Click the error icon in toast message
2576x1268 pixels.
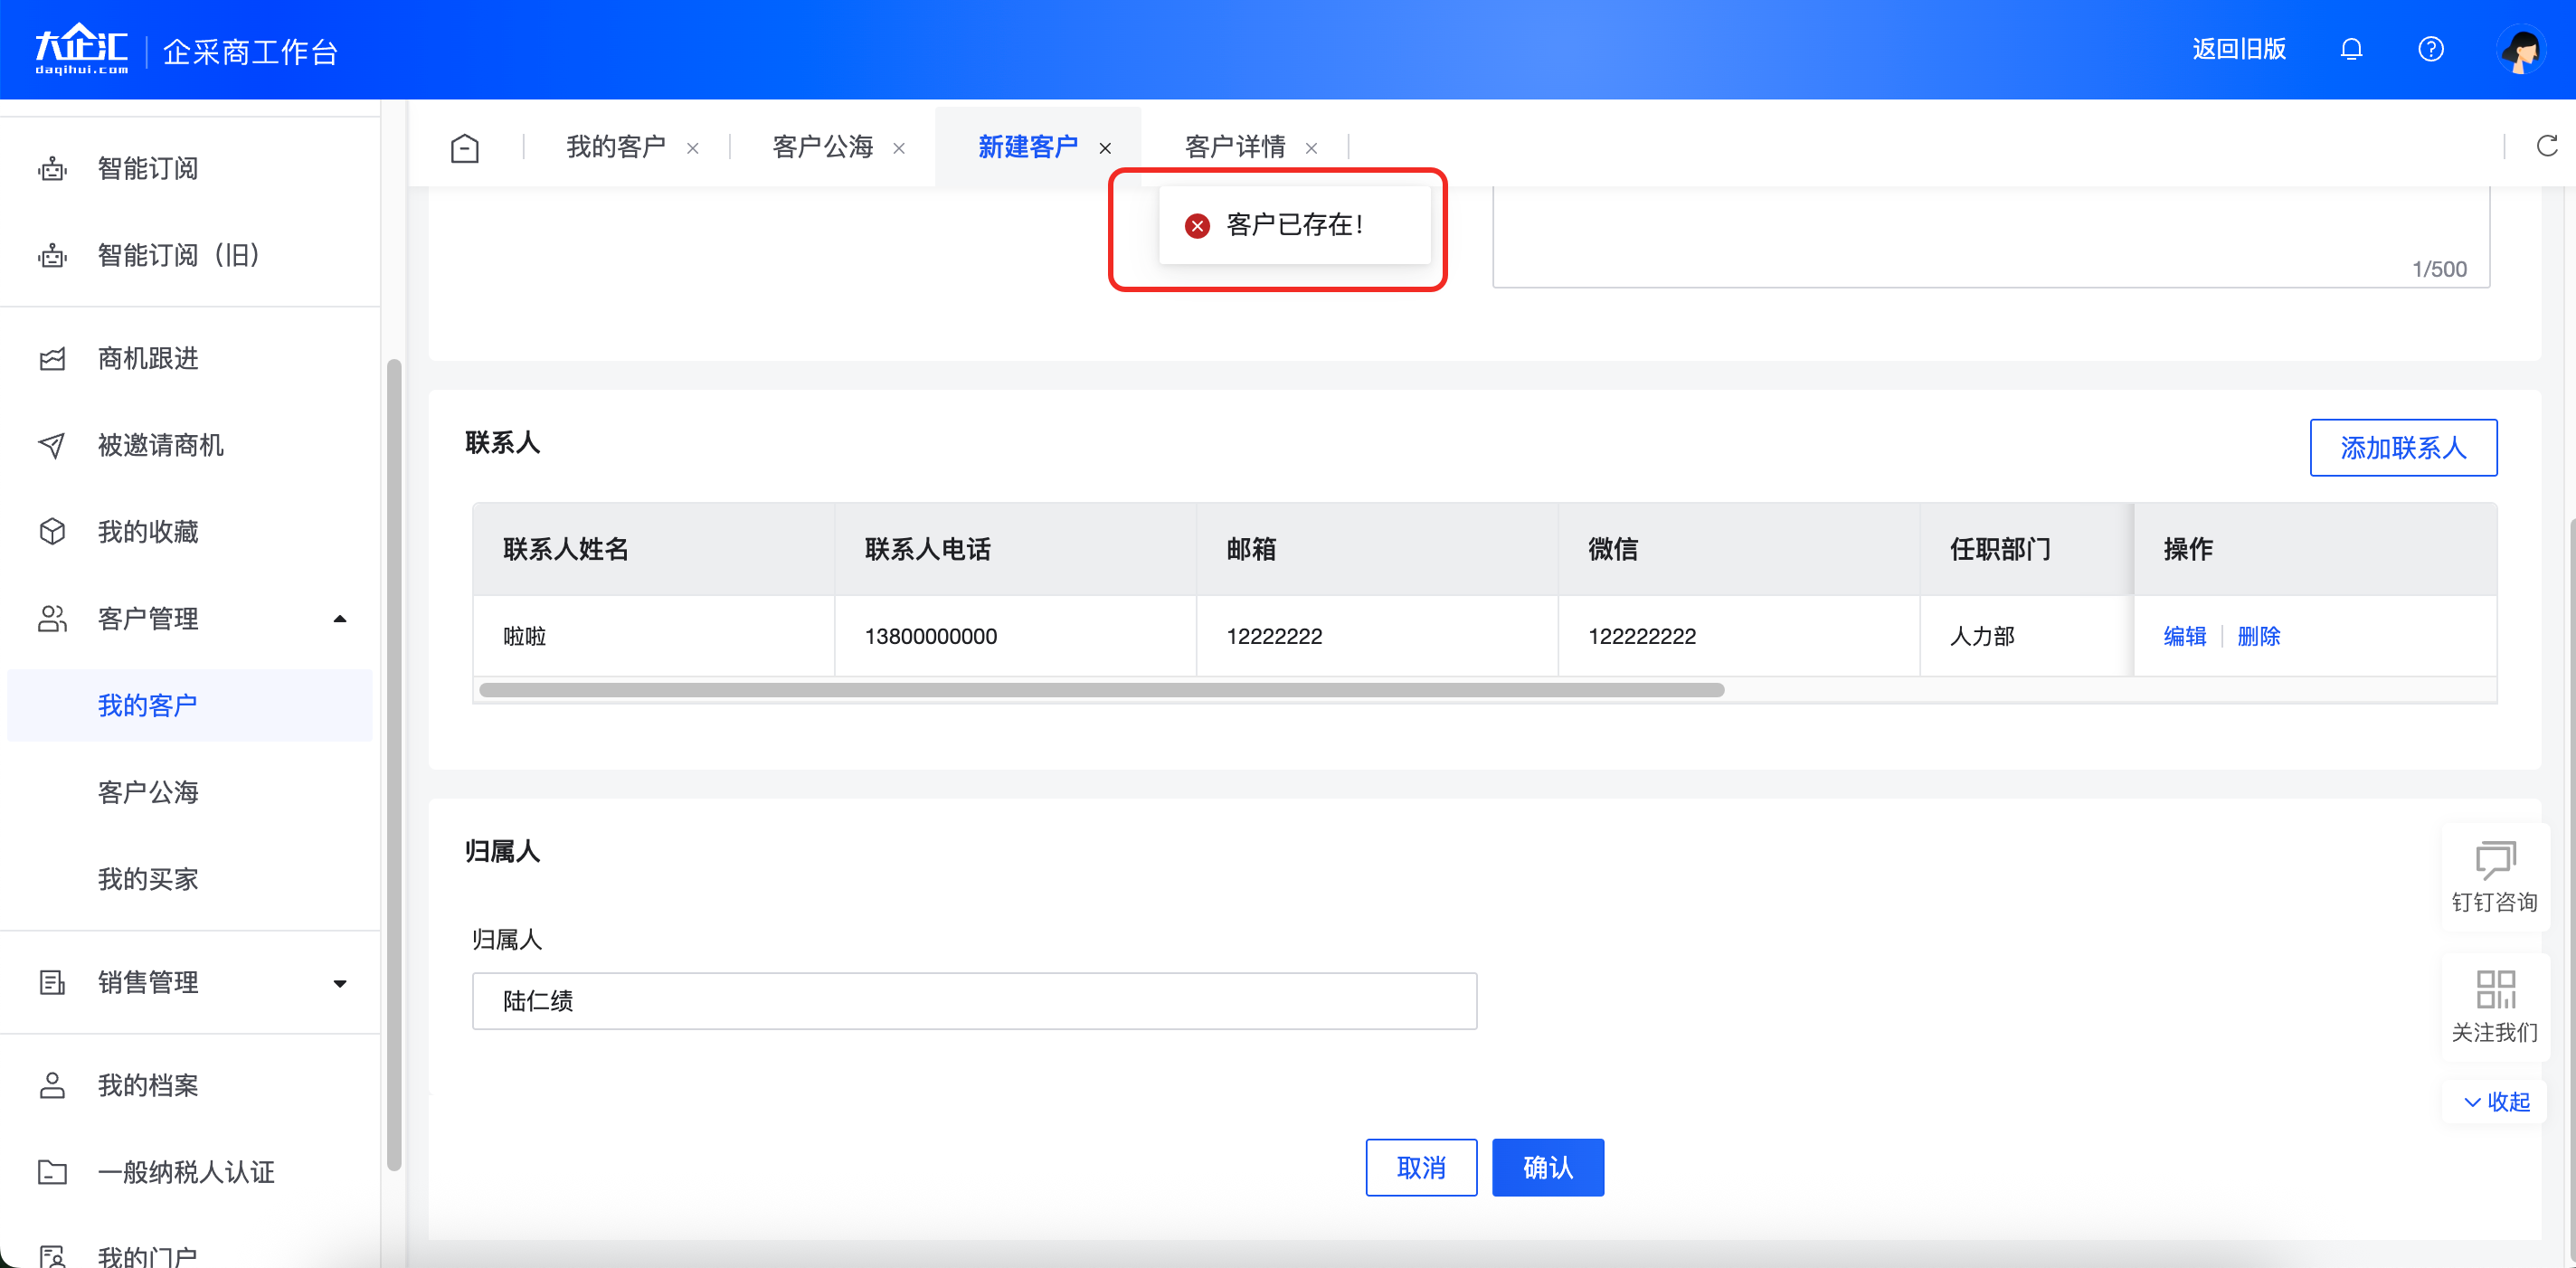pos(1197,226)
